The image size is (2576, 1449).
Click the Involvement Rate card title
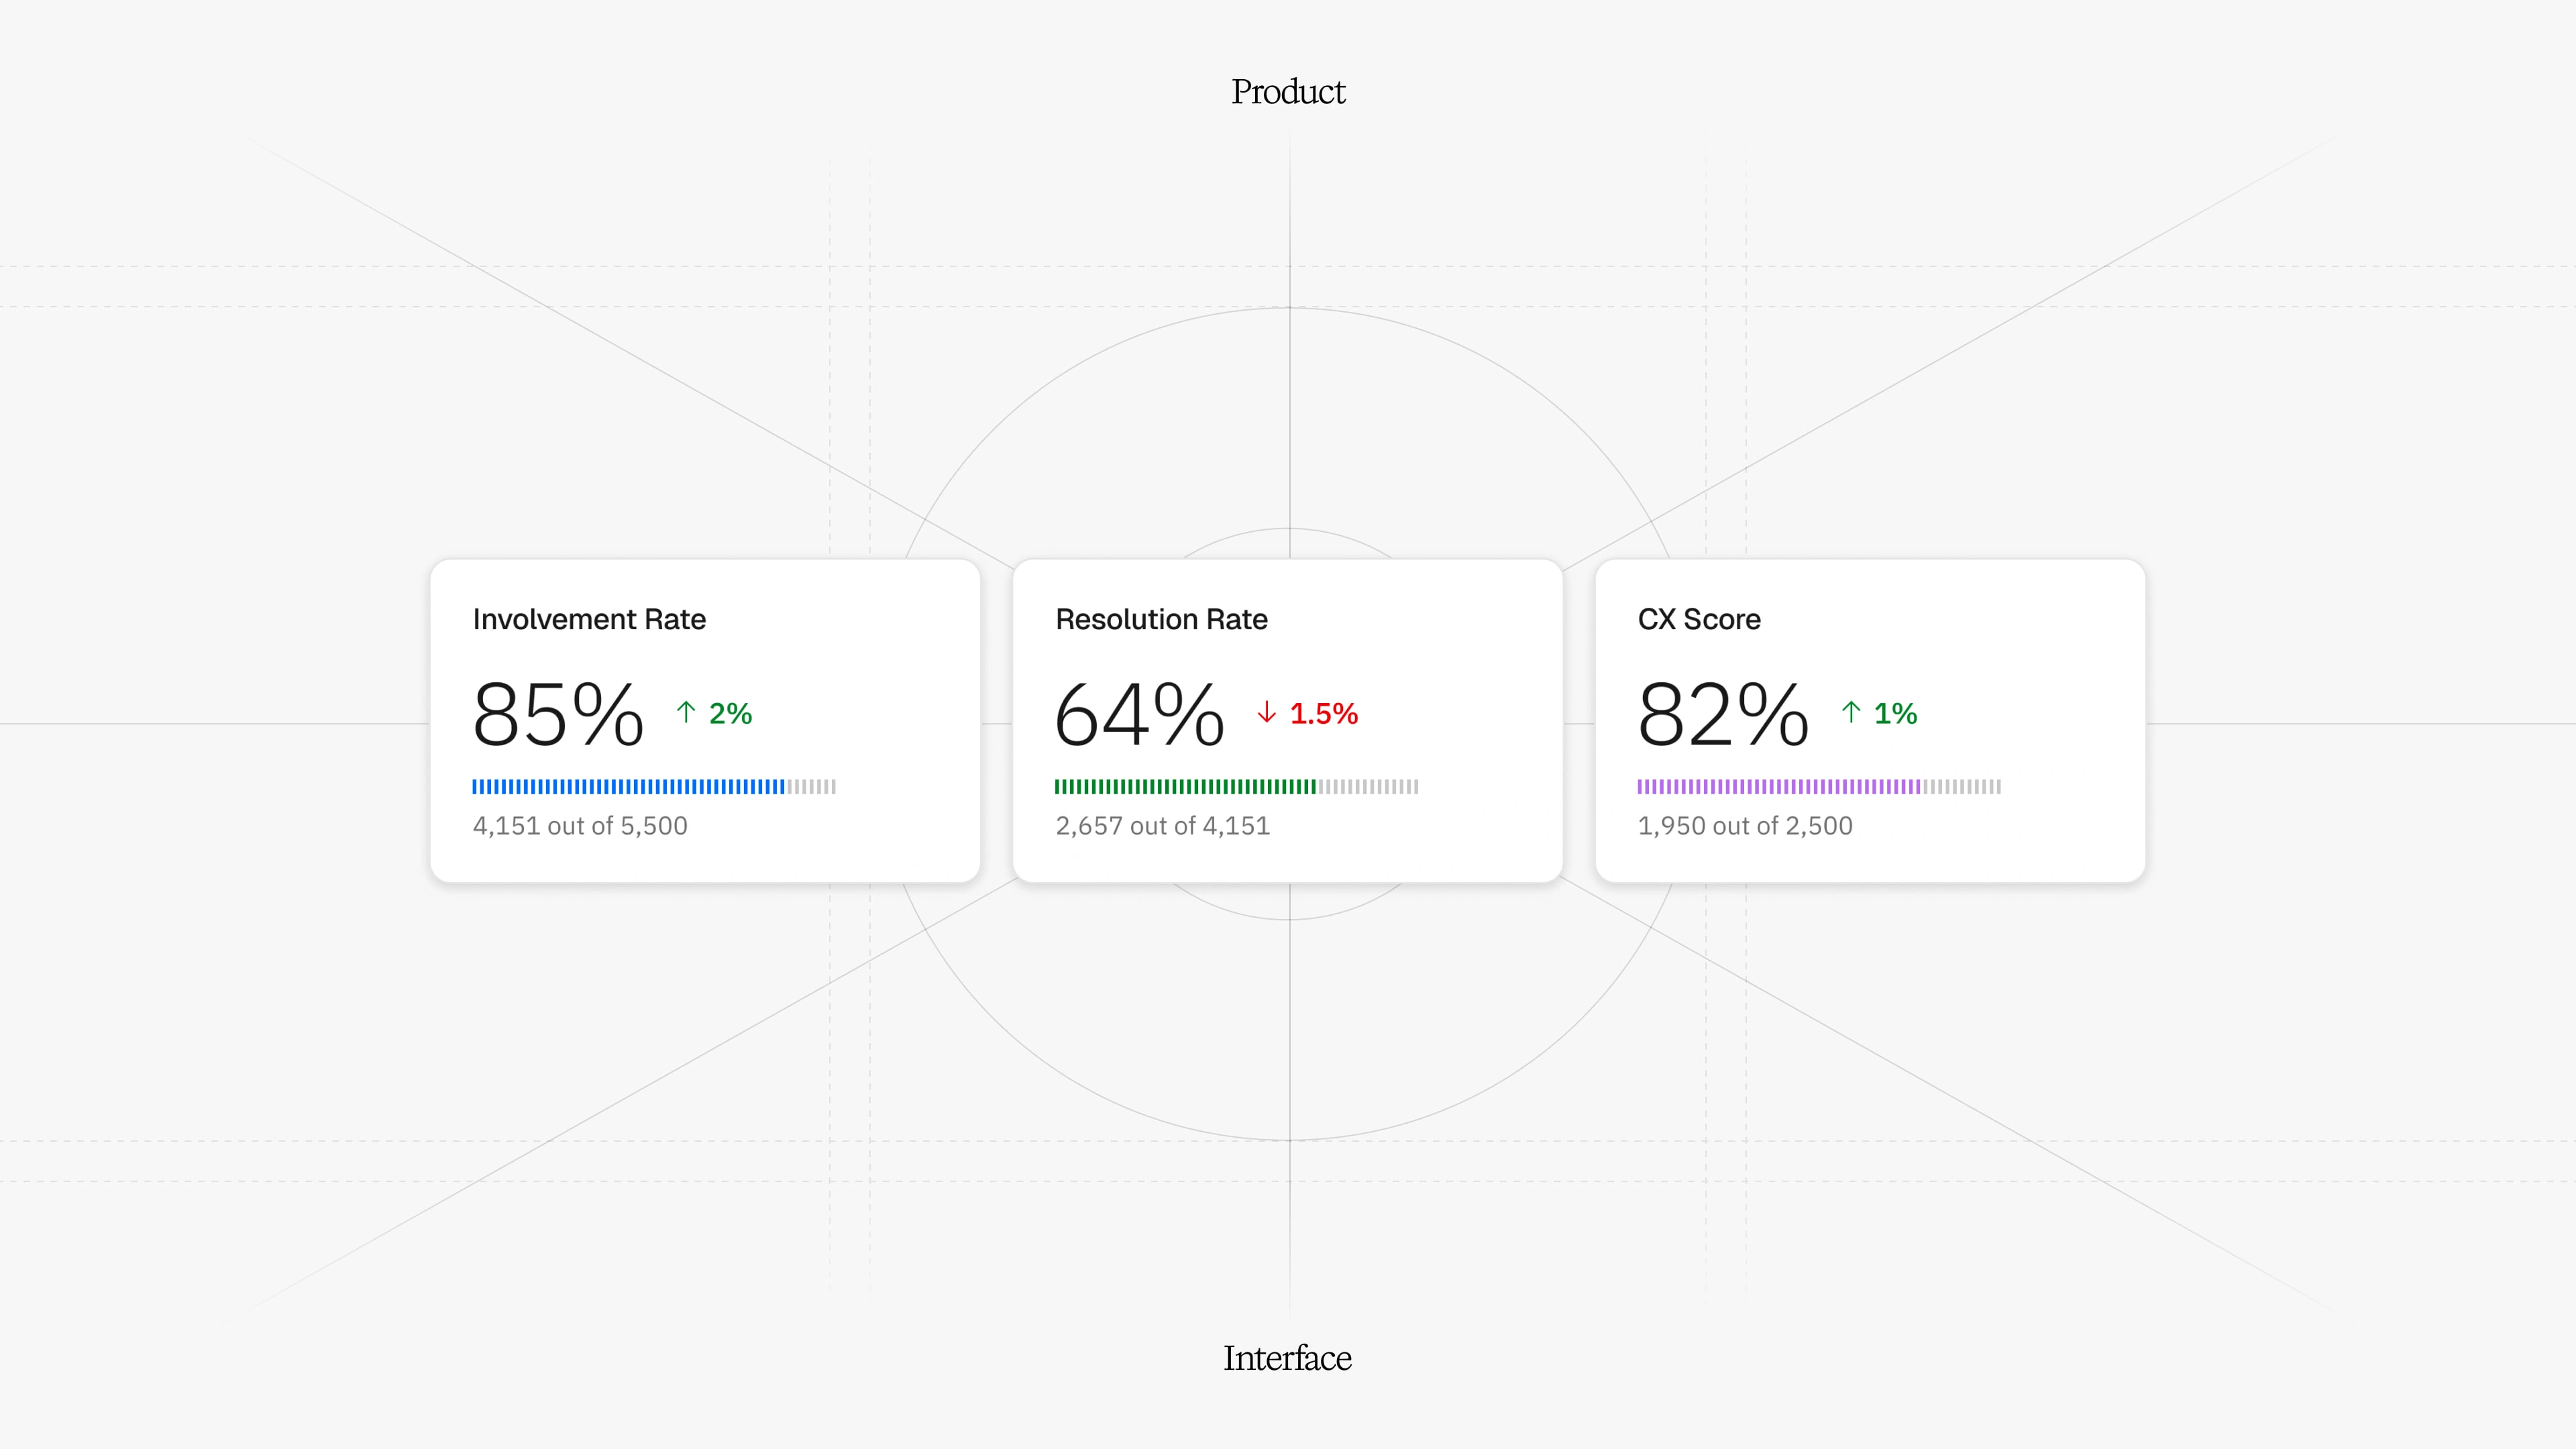tap(589, 620)
